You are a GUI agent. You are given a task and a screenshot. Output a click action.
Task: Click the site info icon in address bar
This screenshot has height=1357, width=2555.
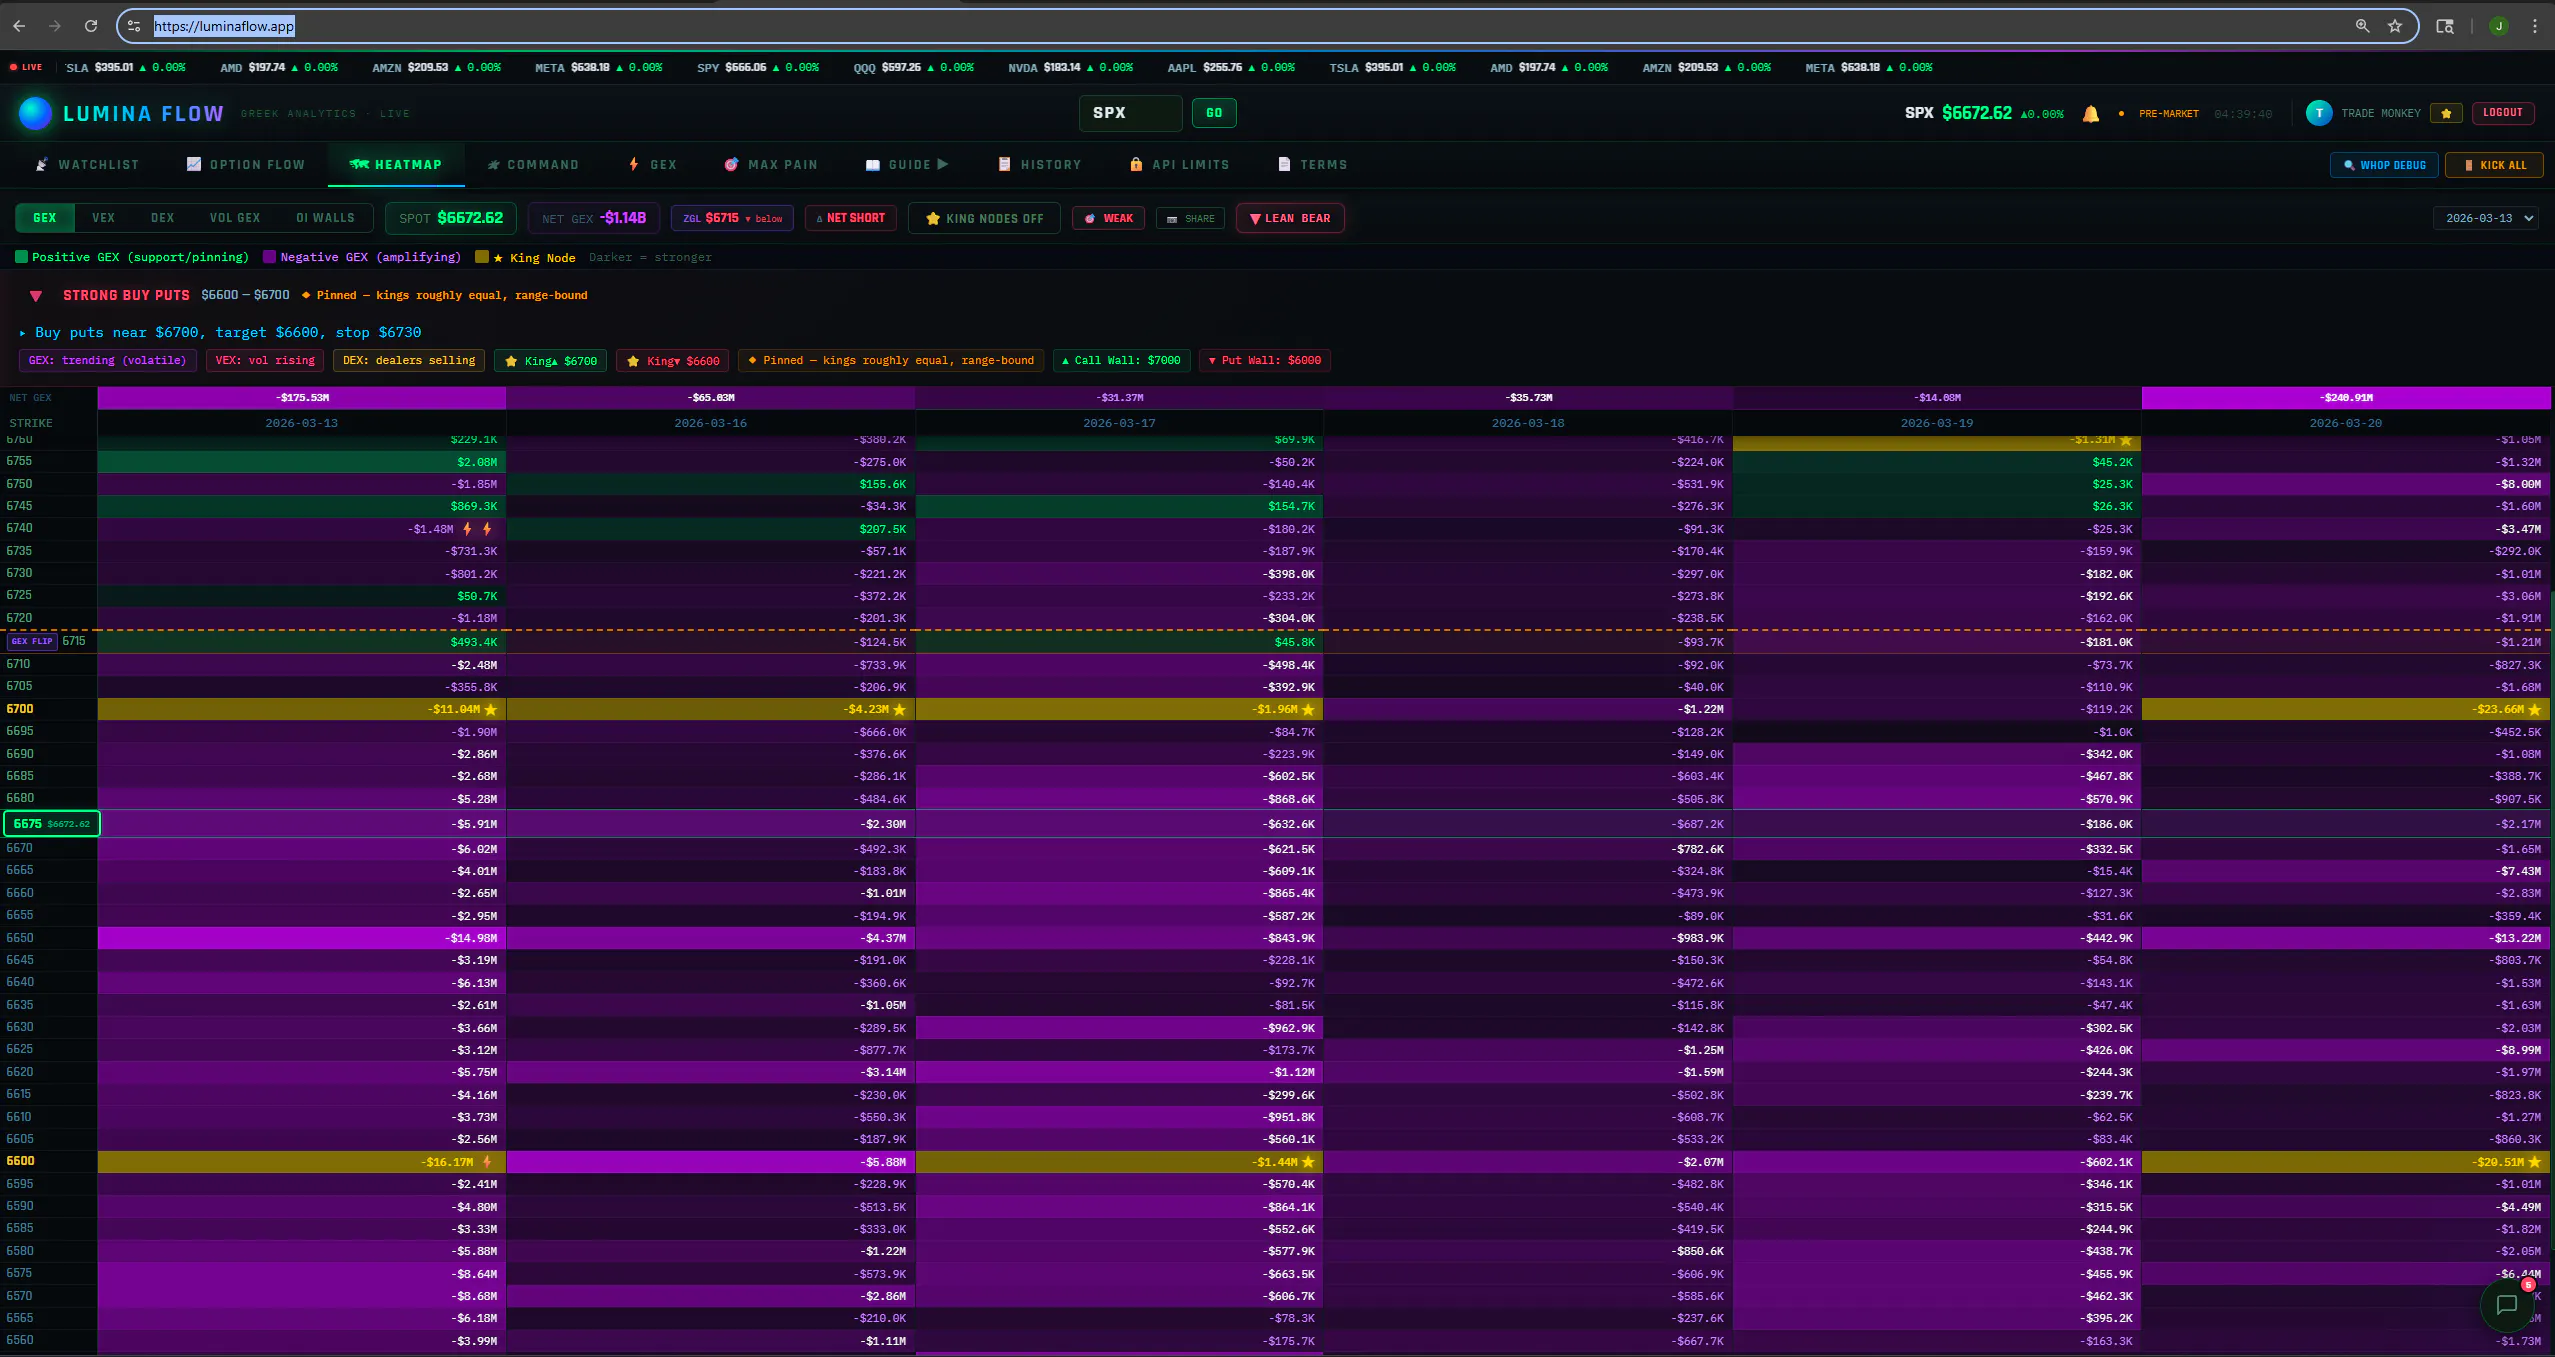coord(134,26)
